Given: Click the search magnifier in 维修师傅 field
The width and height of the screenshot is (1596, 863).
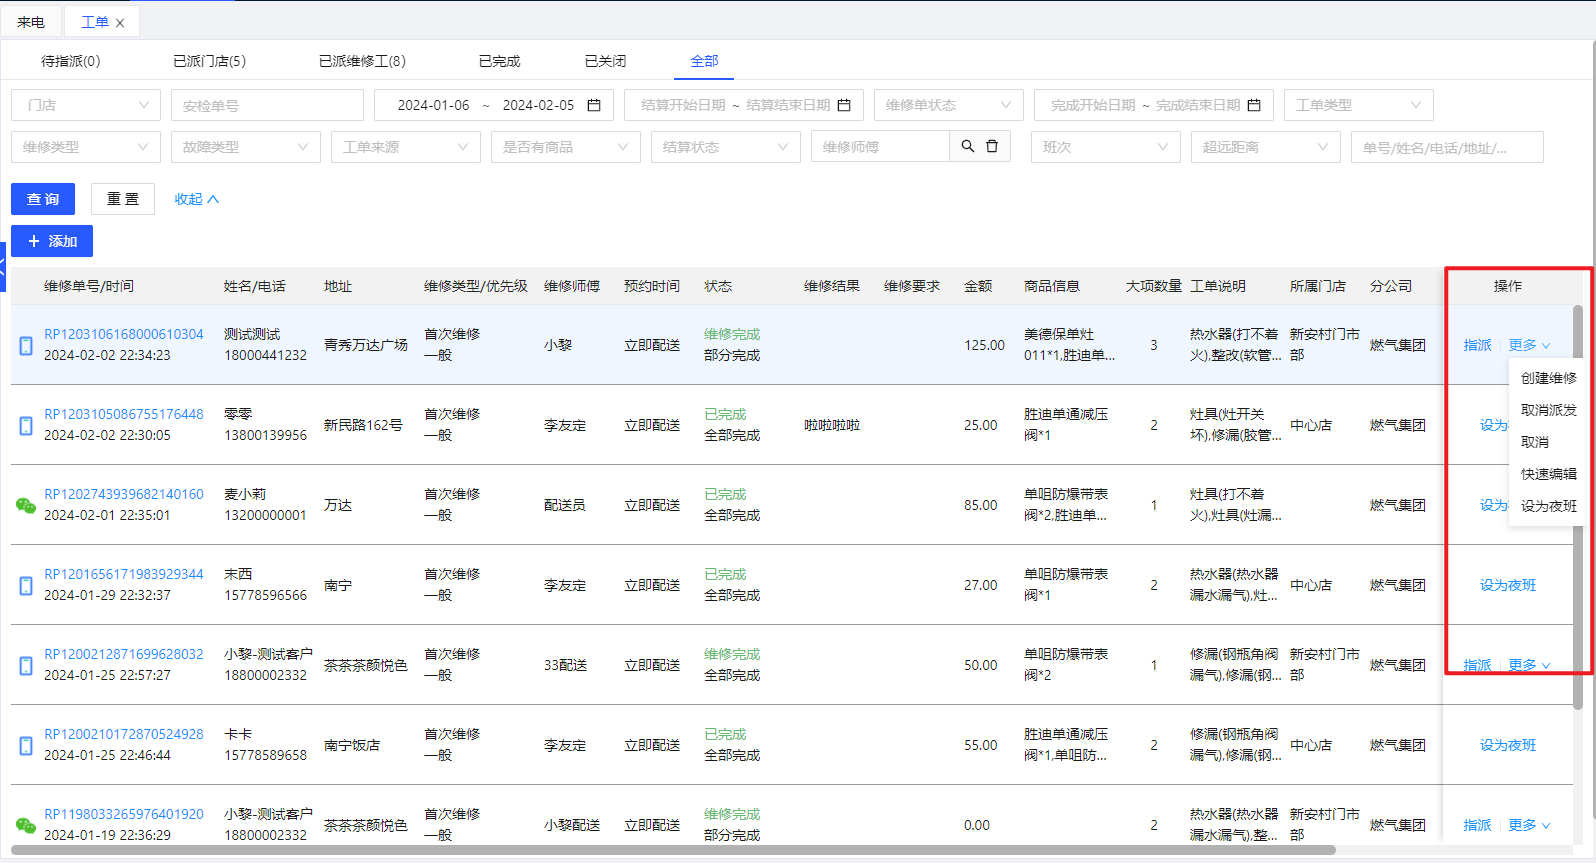Looking at the screenshot, I should click(x=968, y=146).
